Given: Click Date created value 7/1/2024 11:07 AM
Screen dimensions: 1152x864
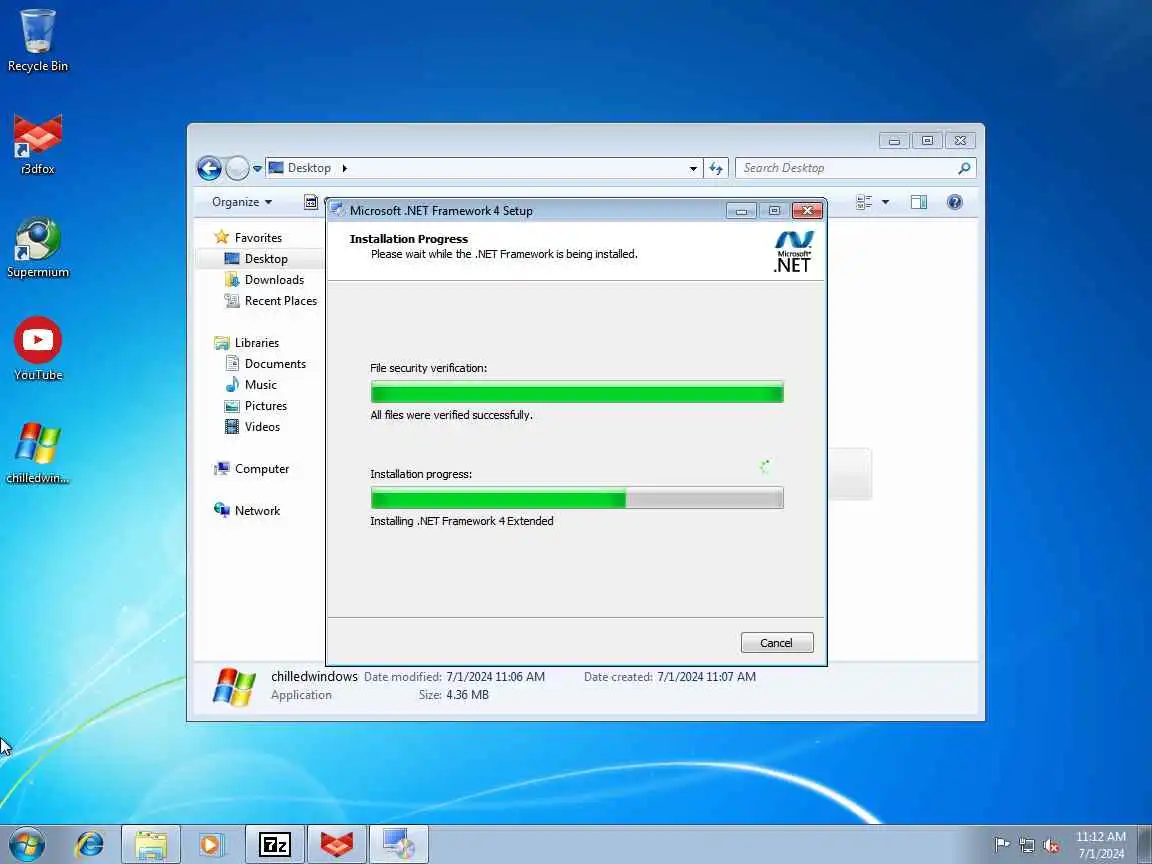Looking at the screenshot, I should (x=706, y=677).
